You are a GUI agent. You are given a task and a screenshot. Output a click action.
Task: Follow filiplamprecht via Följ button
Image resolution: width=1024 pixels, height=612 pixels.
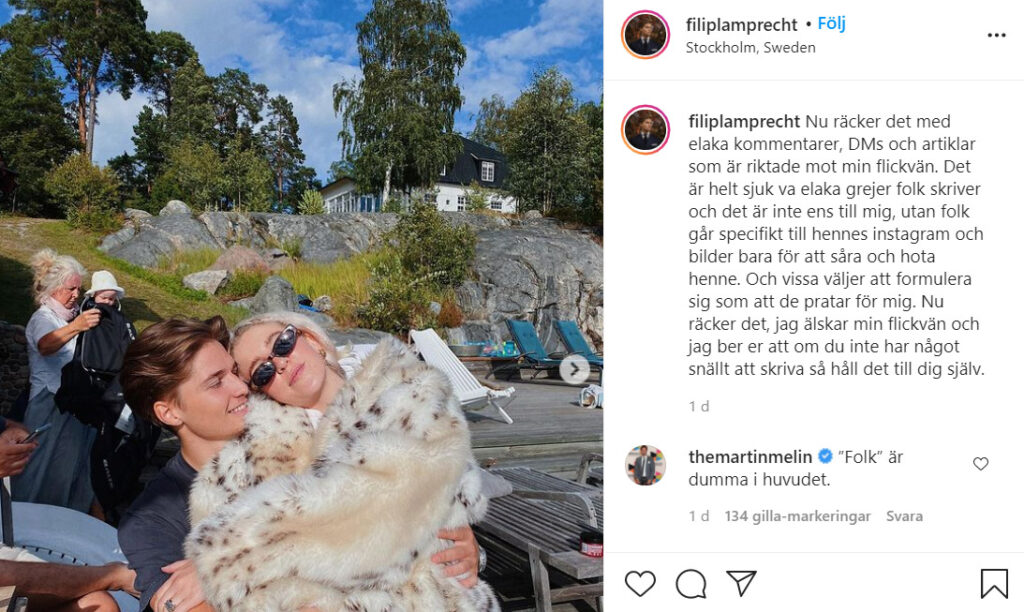click(x=831, y=24)
